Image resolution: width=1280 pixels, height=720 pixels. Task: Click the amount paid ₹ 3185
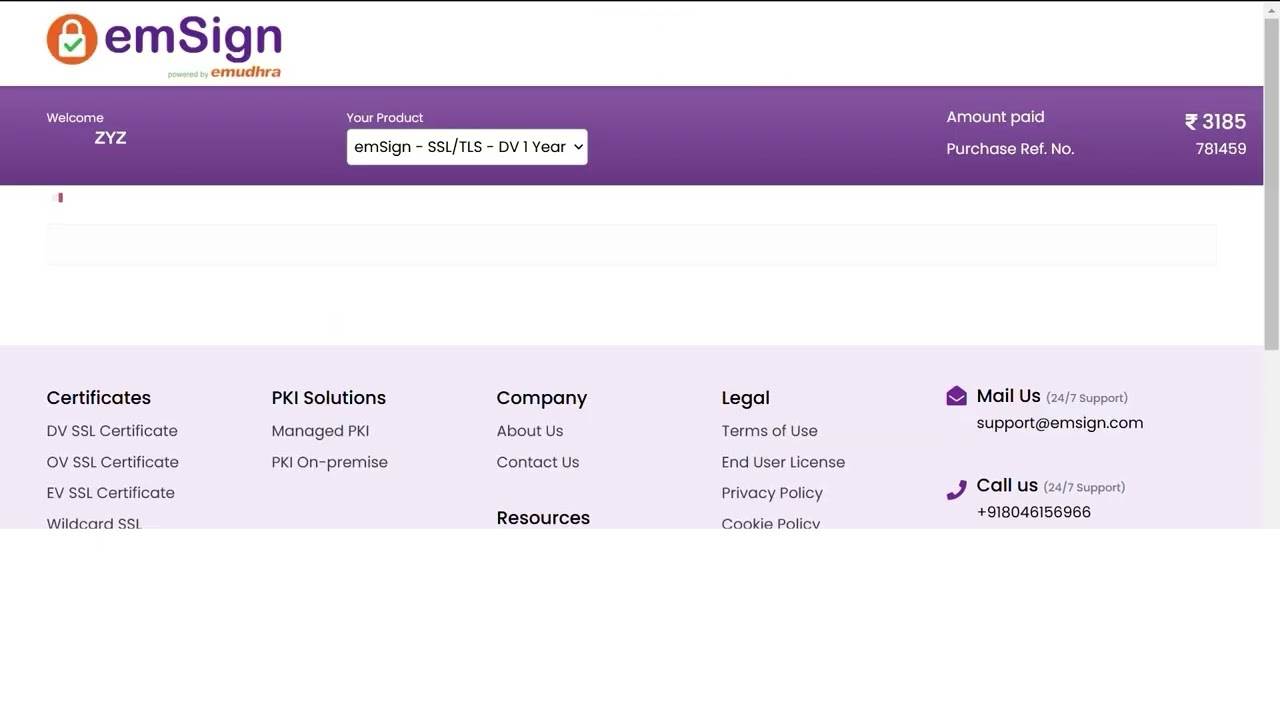[1215, 122]
